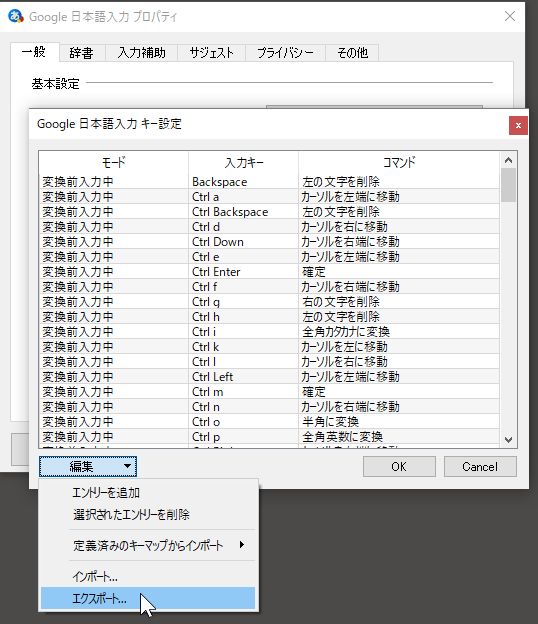Select the Ctrl e key cell
Viewport: 538px width, 624px height.
244,257
